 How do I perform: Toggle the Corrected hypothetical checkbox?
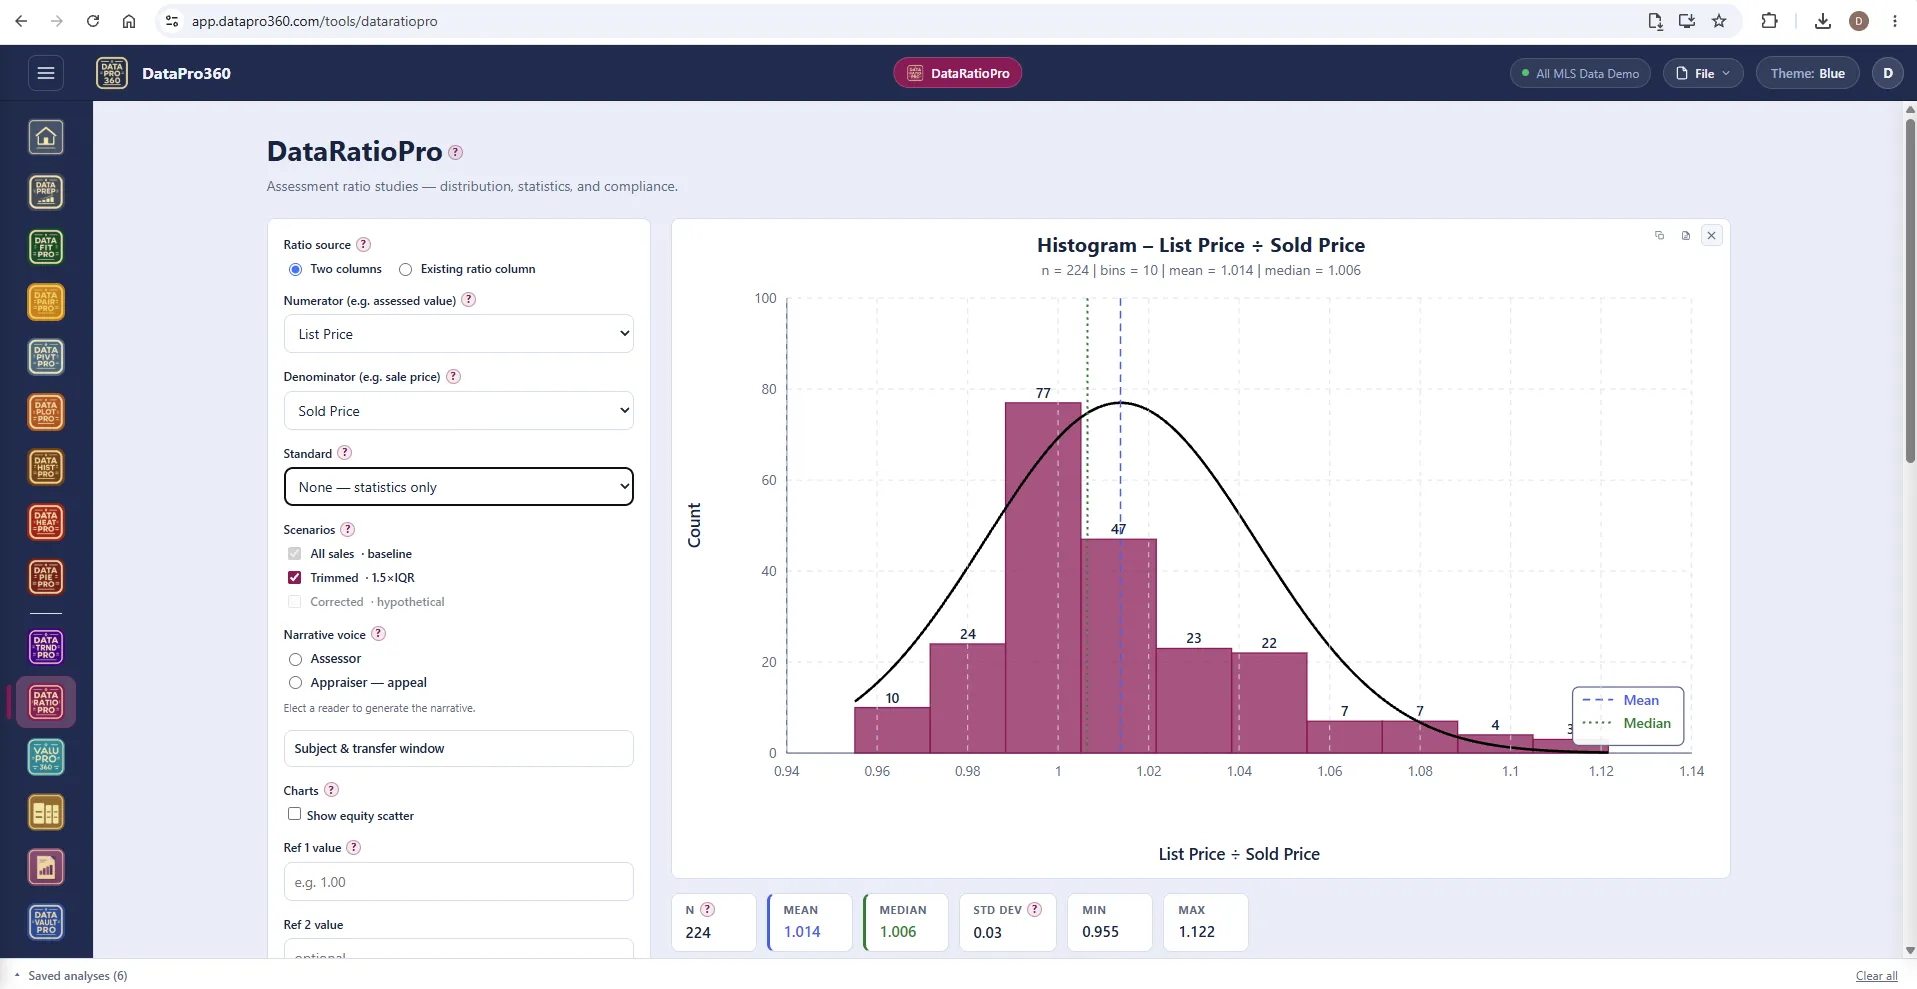click(x=294, y=602)
